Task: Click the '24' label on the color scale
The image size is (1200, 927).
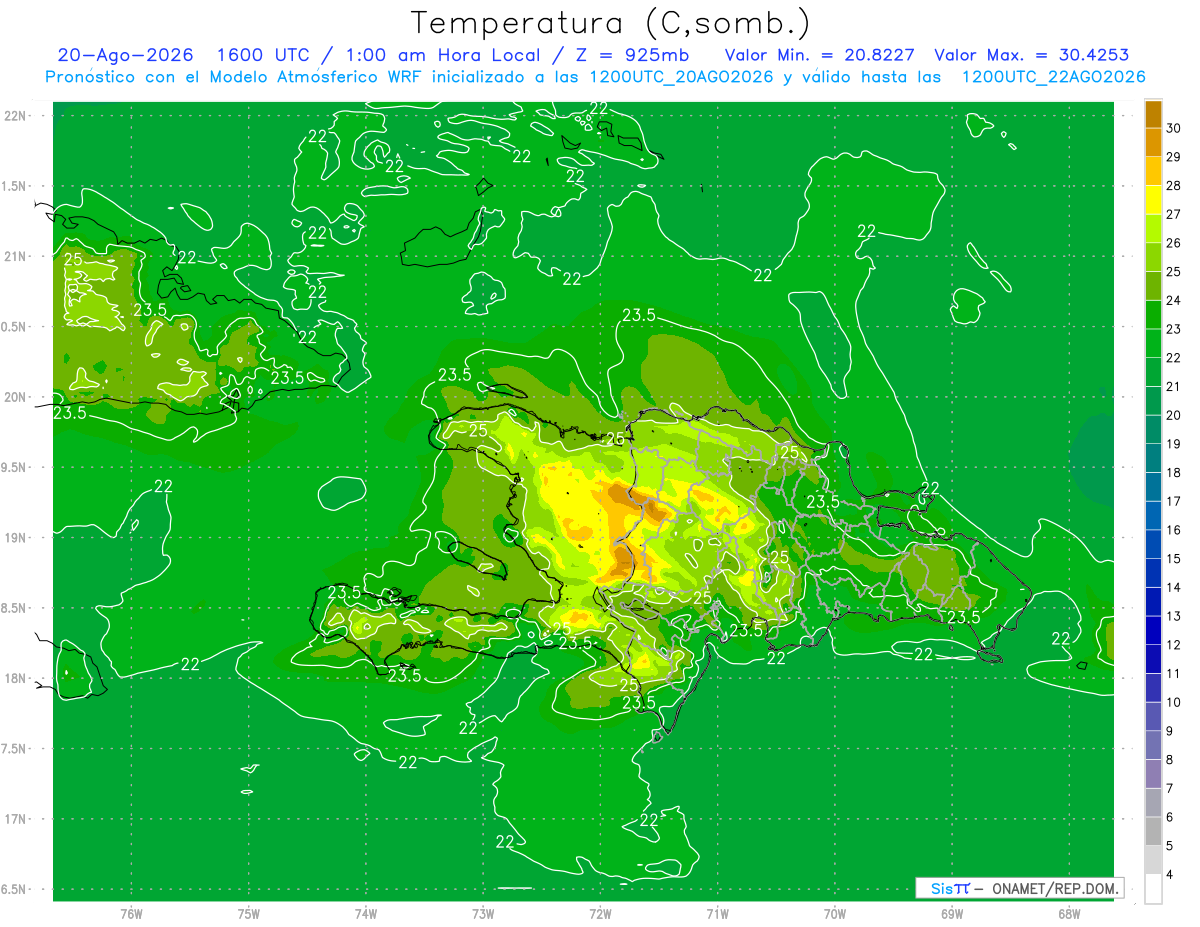Action: pyautogui.click(x=1174, y=301)
